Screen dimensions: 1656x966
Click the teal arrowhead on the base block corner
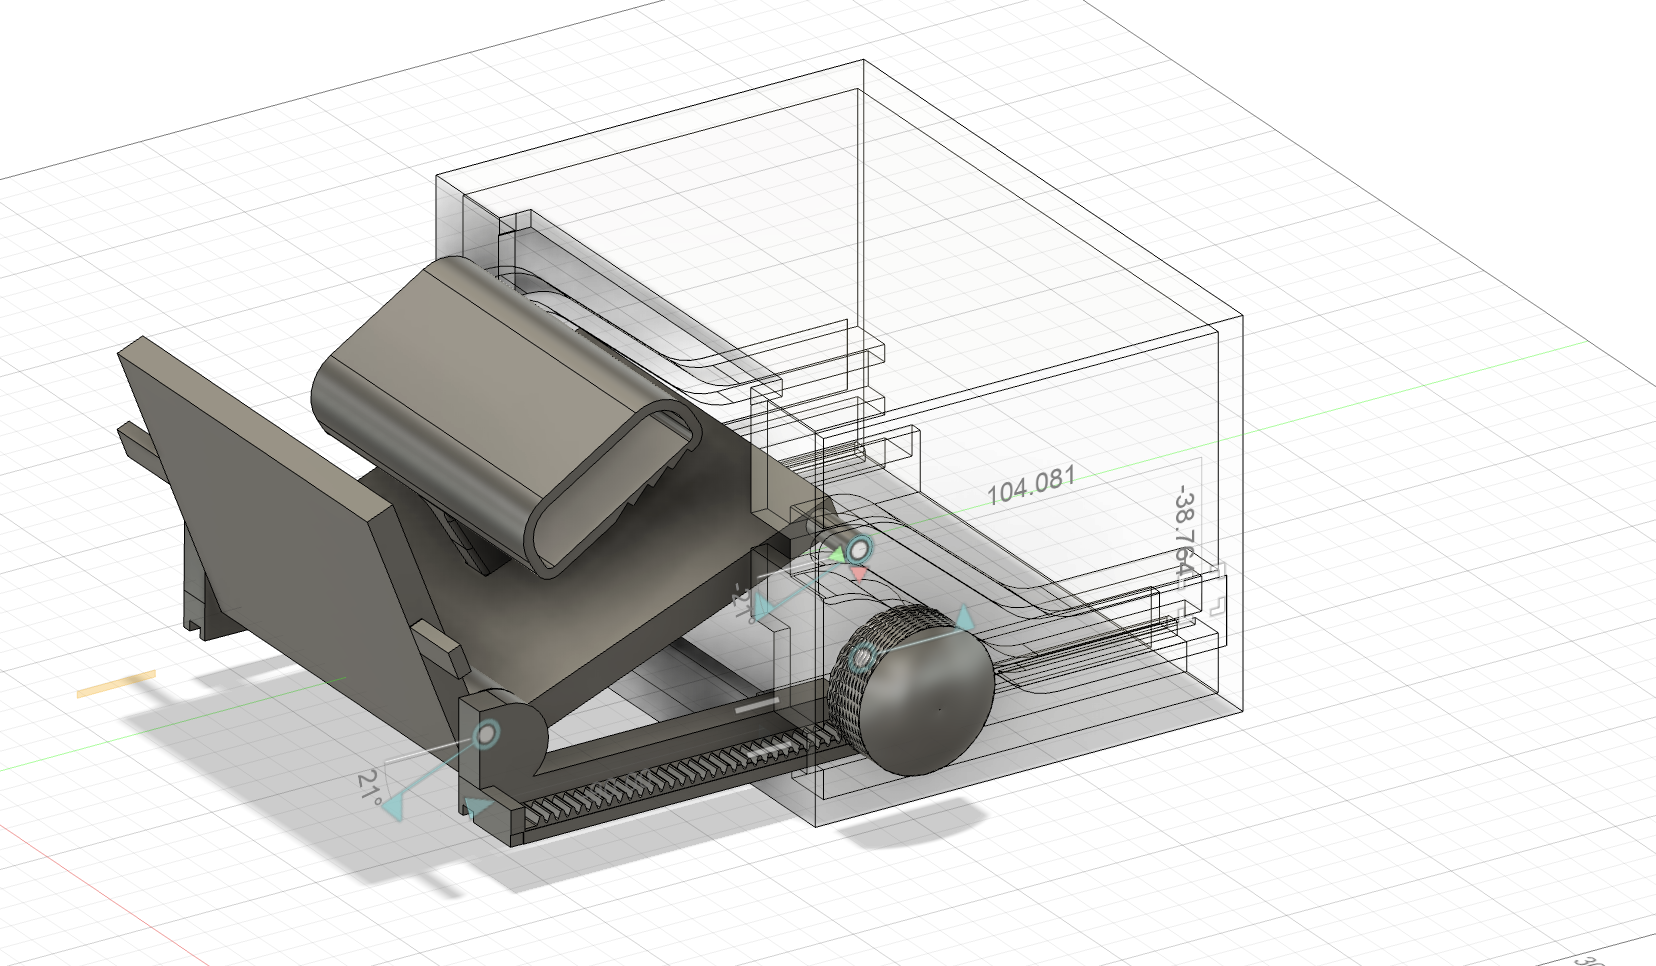click(478, 808)
